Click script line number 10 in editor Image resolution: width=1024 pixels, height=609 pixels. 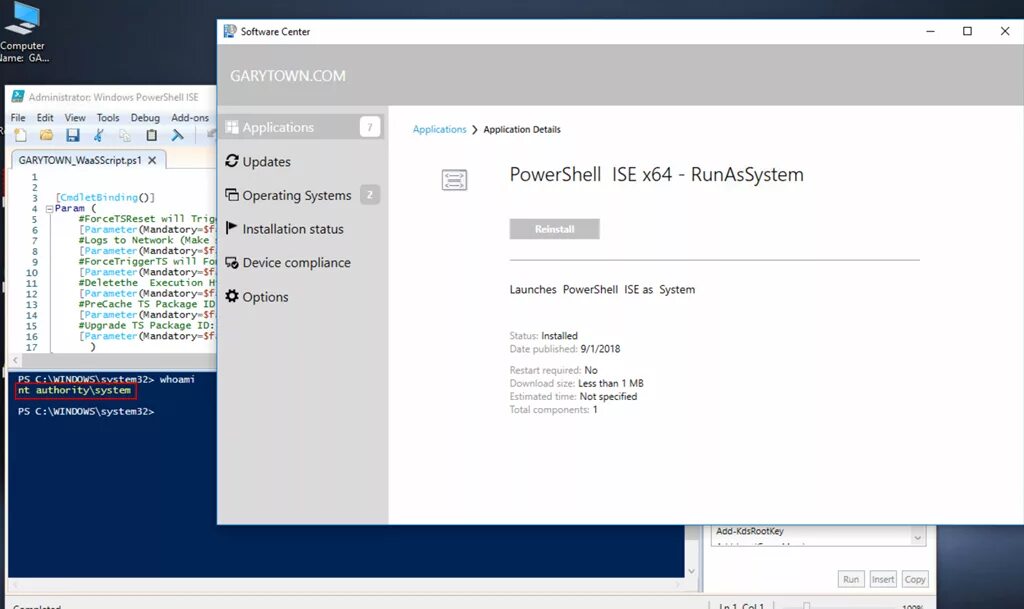[x=31, y=272]
